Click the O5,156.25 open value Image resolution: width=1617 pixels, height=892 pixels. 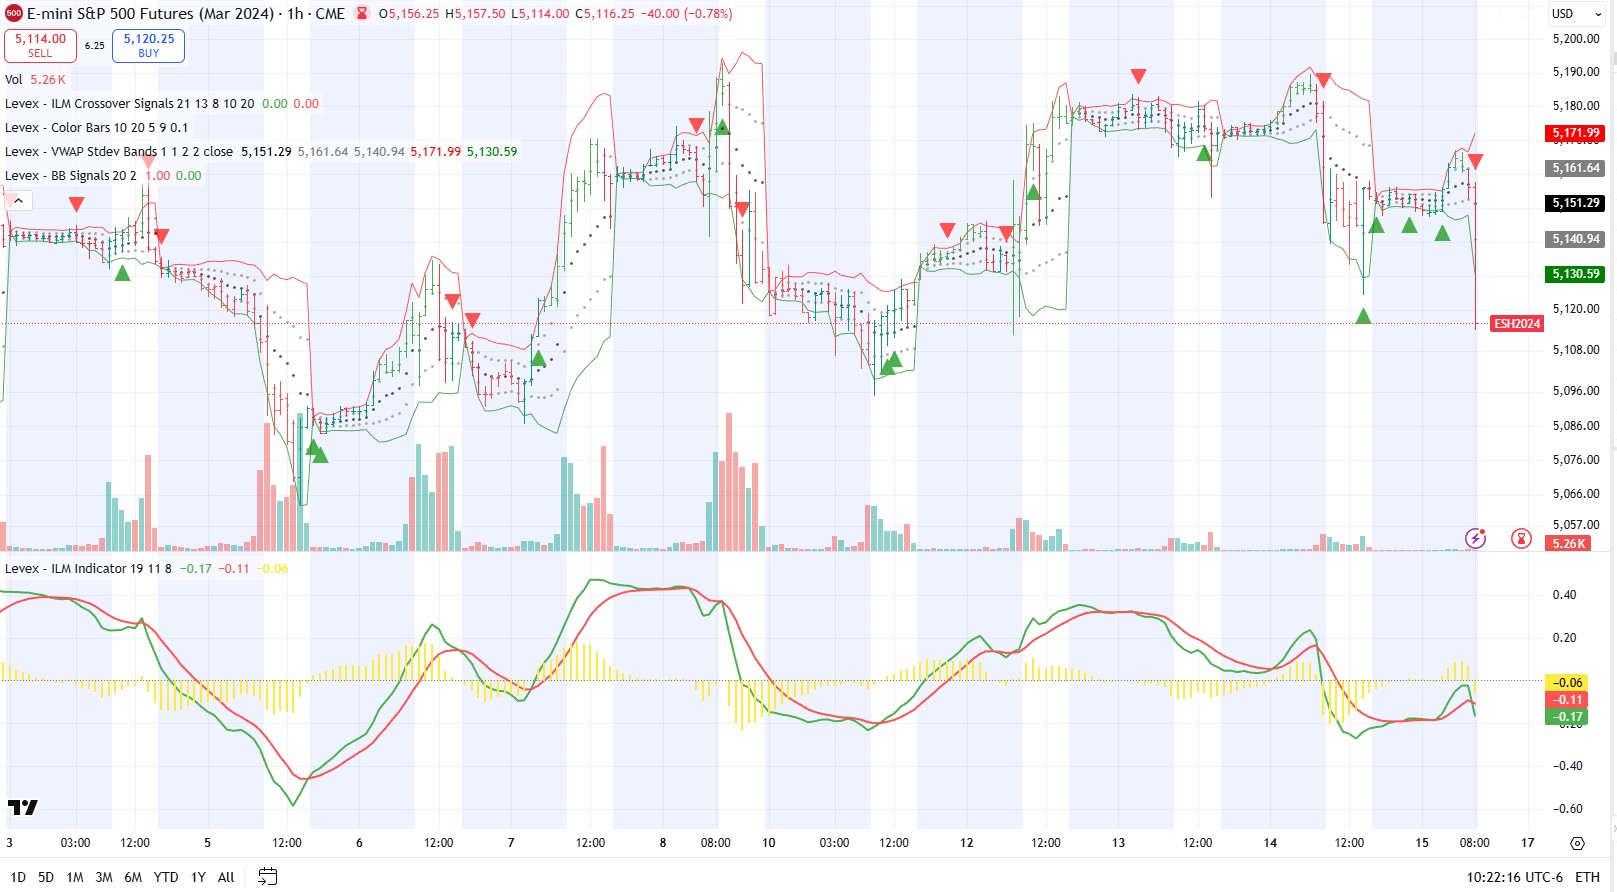(409, 14)
